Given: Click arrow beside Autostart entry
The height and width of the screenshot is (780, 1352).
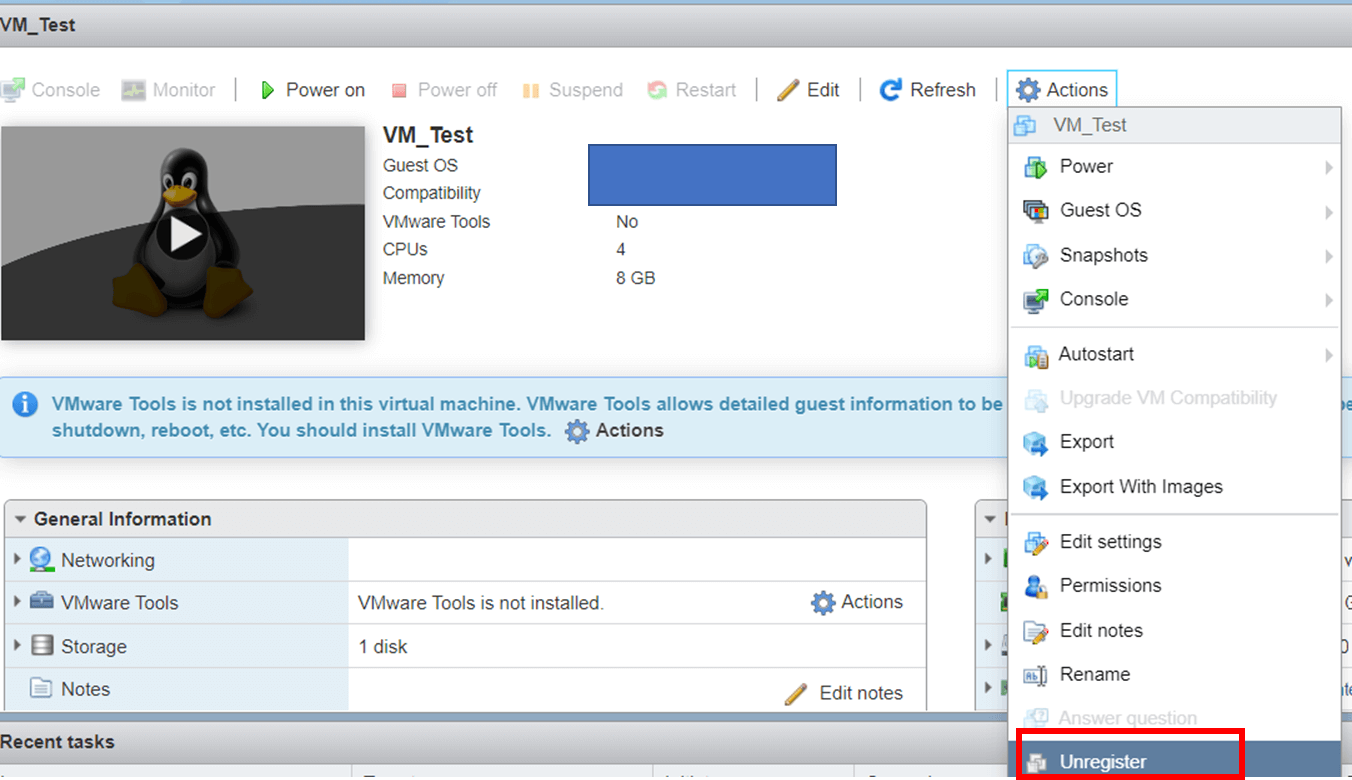Looking at the screenshot, I should 1329,355.
